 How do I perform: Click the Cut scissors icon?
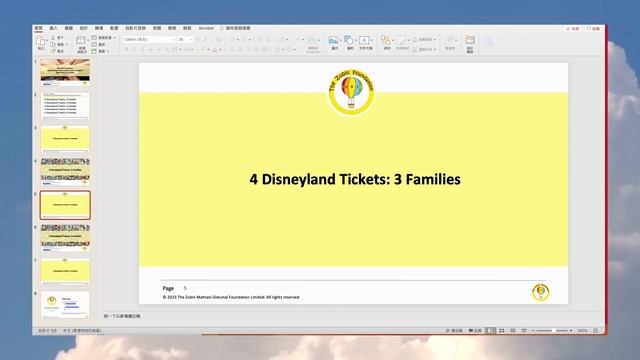tap(53, 38)
